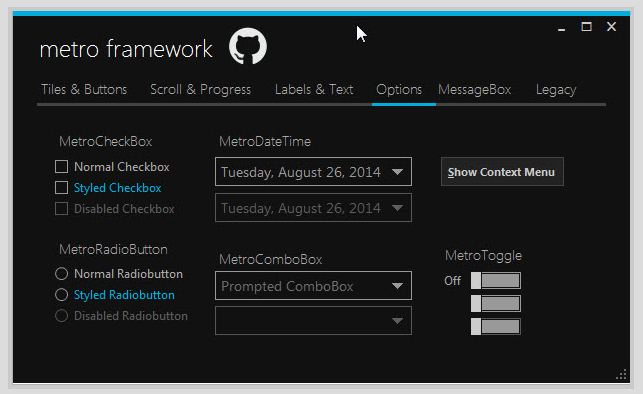Click the MetroCheckBox heading

pos(105,141)
